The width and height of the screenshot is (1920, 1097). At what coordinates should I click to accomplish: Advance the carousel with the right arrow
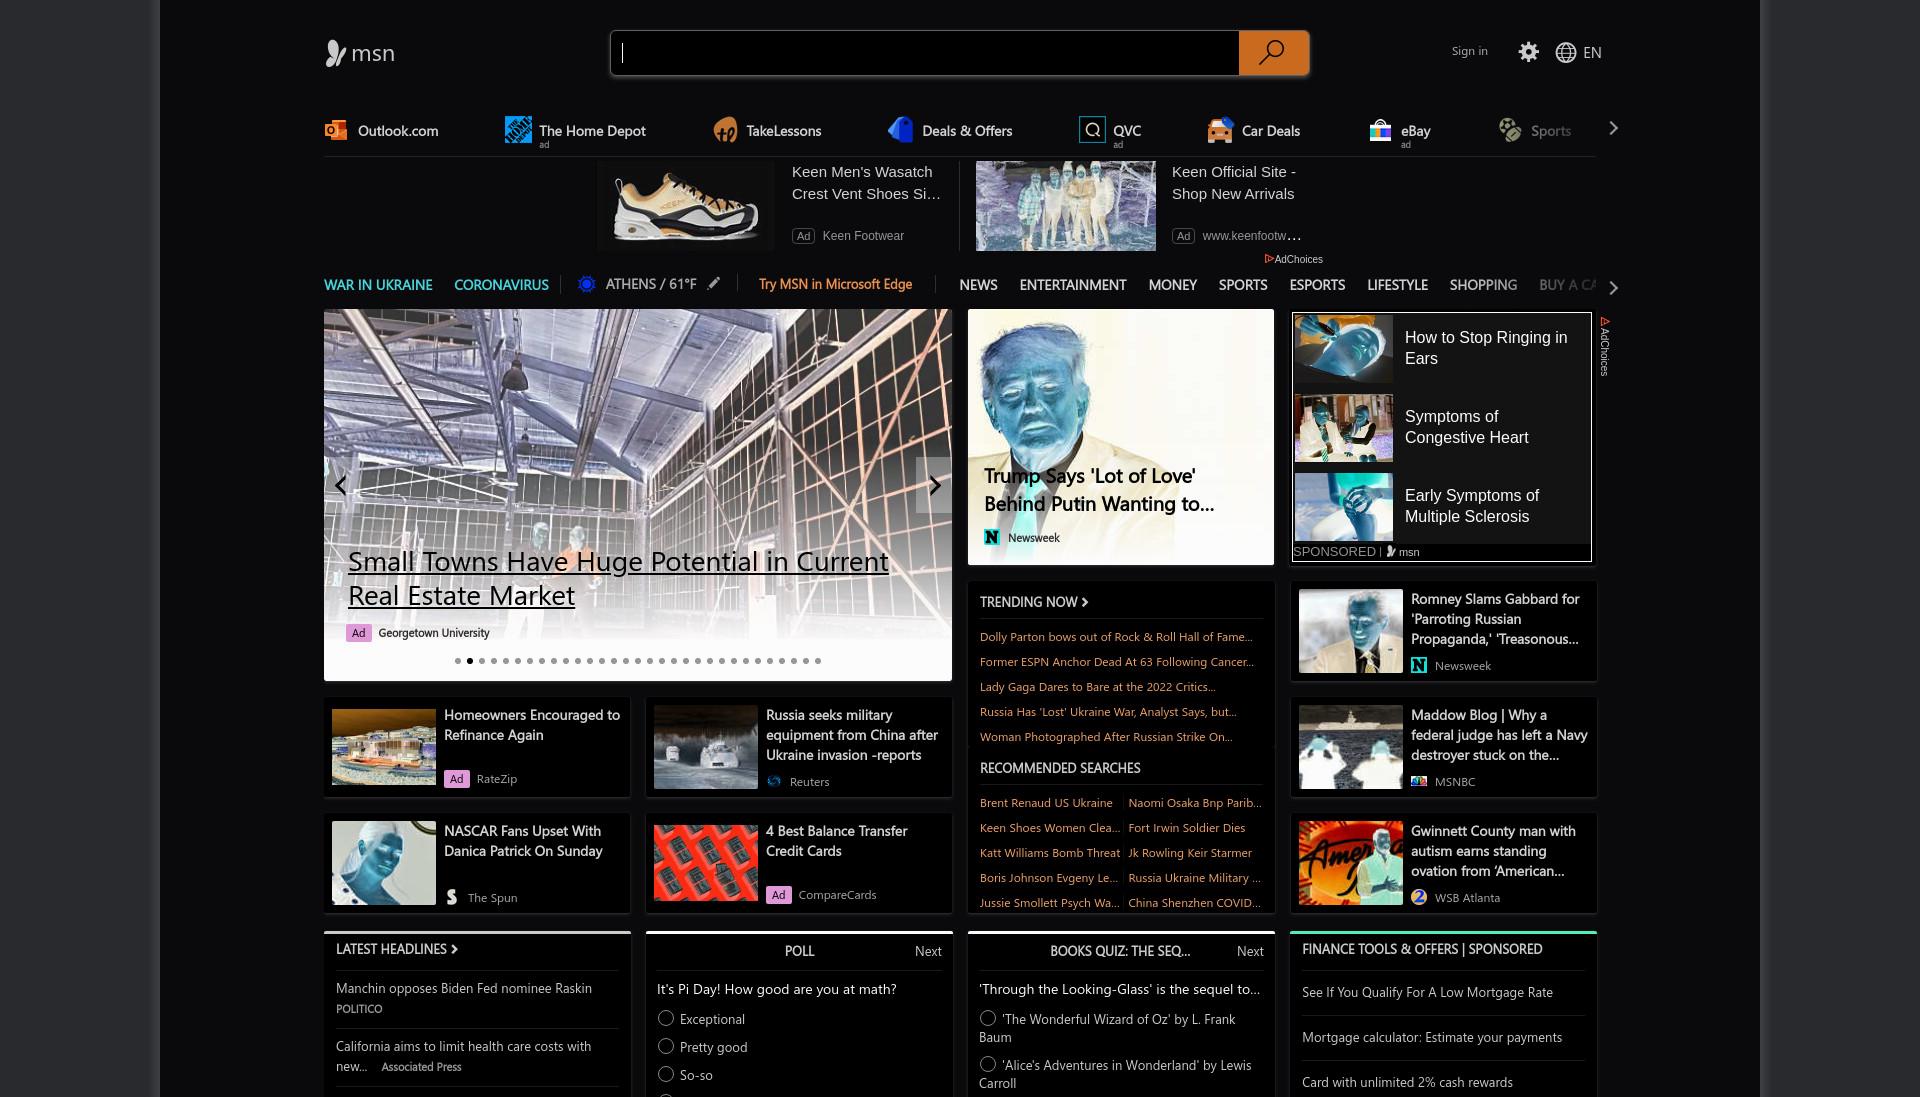pyautogui.click(x=934, y=485)
